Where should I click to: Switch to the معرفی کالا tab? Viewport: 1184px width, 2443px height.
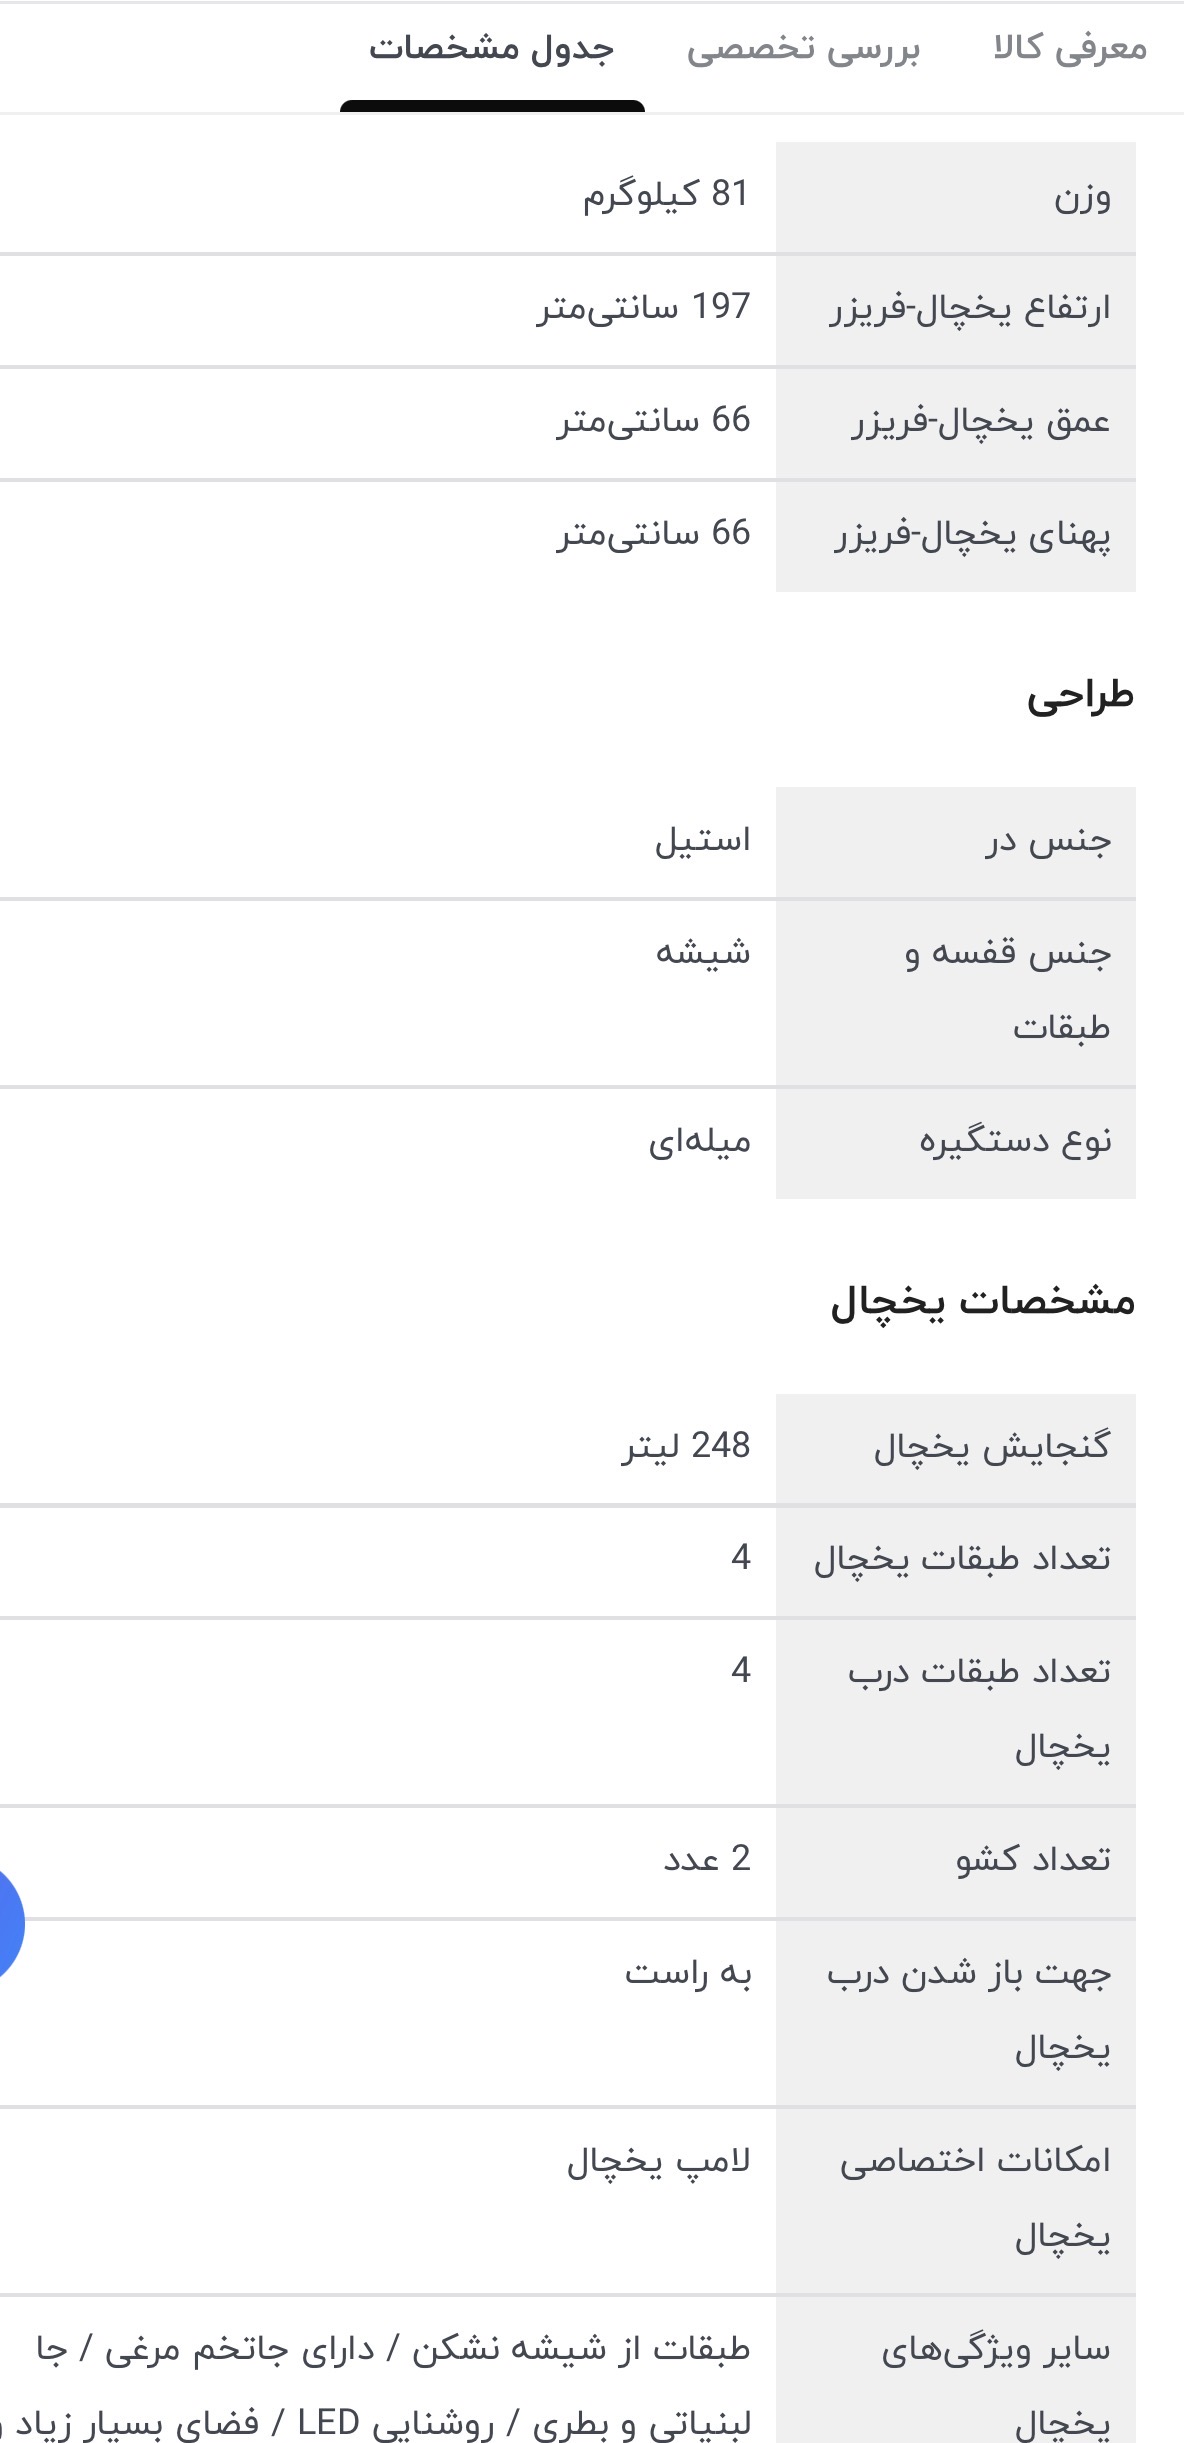pyautogui.click(x=1069, y=48)
